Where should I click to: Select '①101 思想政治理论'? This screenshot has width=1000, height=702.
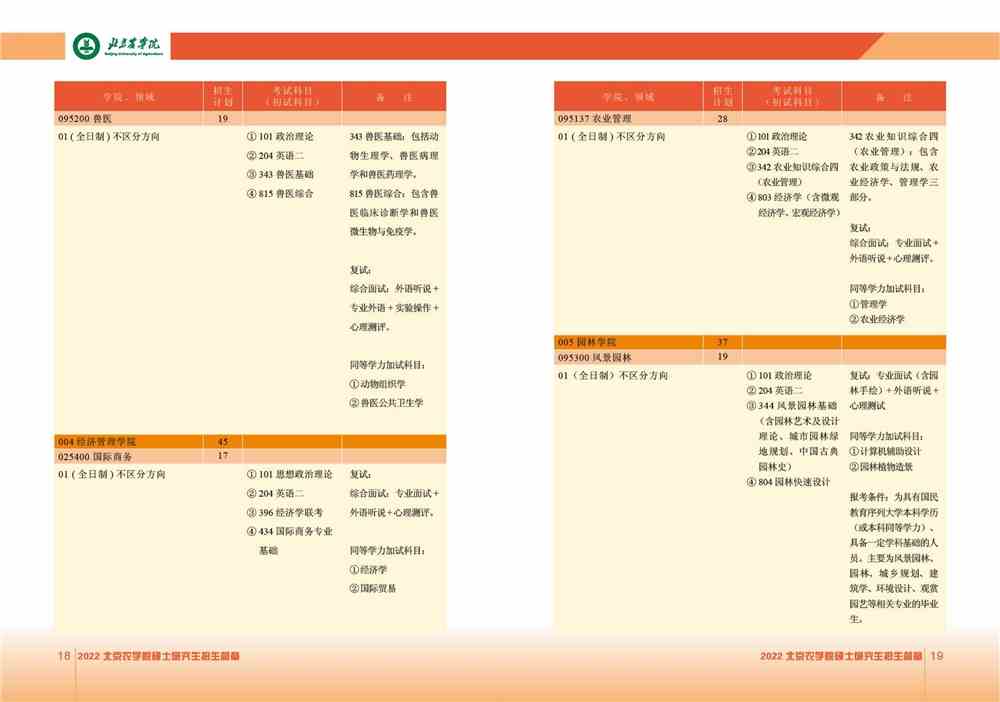290,474
